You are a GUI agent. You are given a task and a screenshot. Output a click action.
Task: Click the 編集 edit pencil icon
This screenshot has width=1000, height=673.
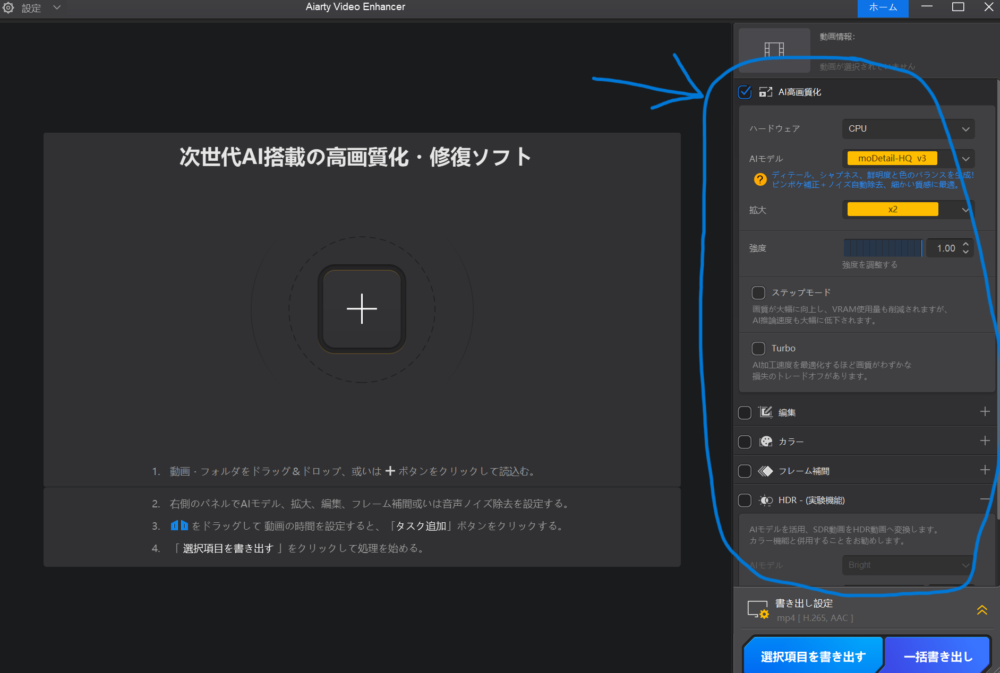pyautogui.click(x=766, y=412)
